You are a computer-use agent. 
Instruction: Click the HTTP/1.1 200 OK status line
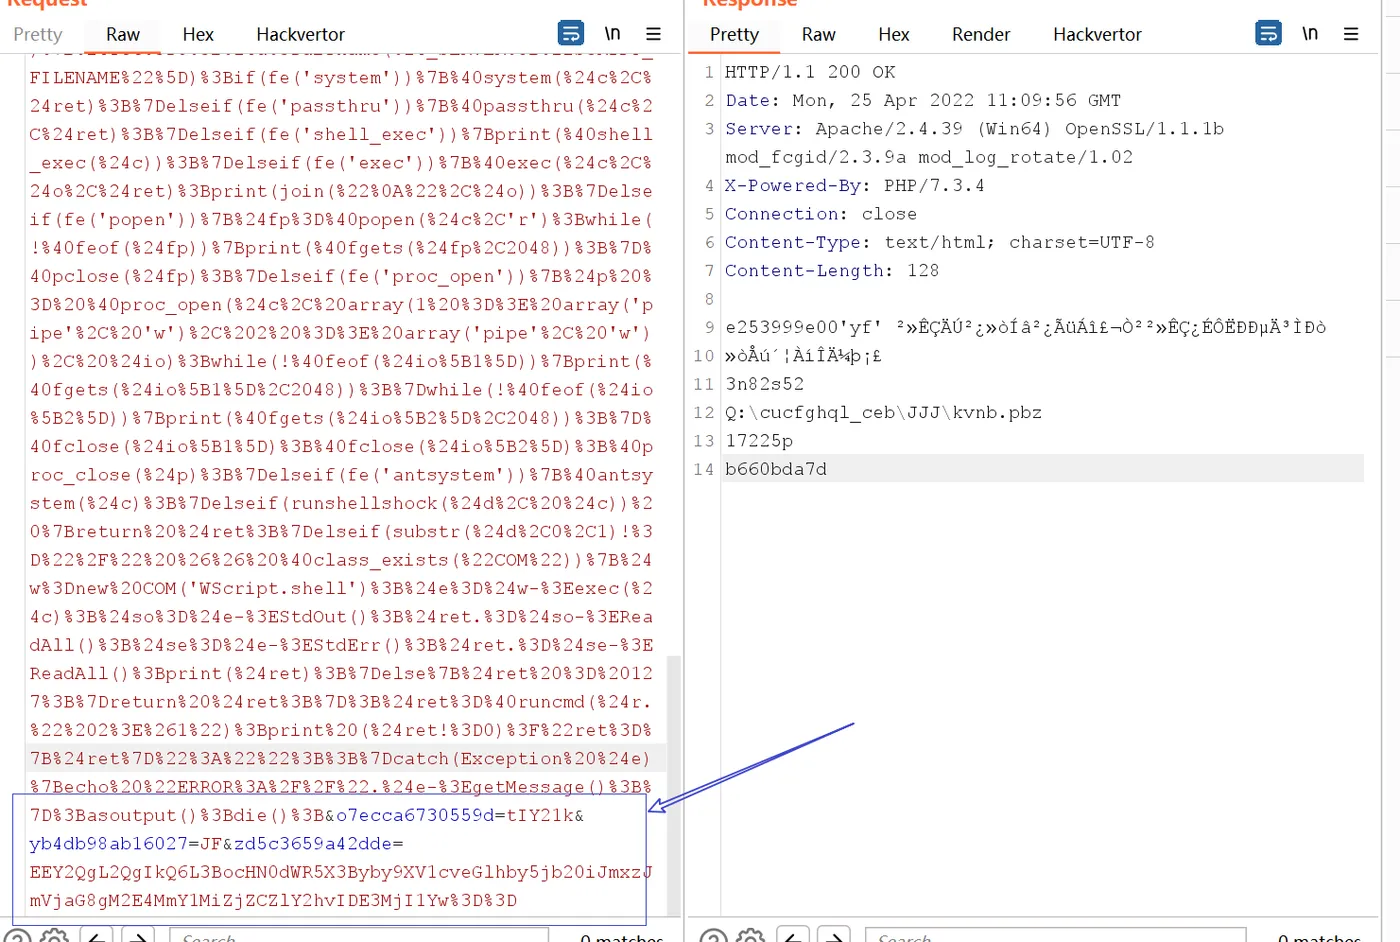[810, 72]
